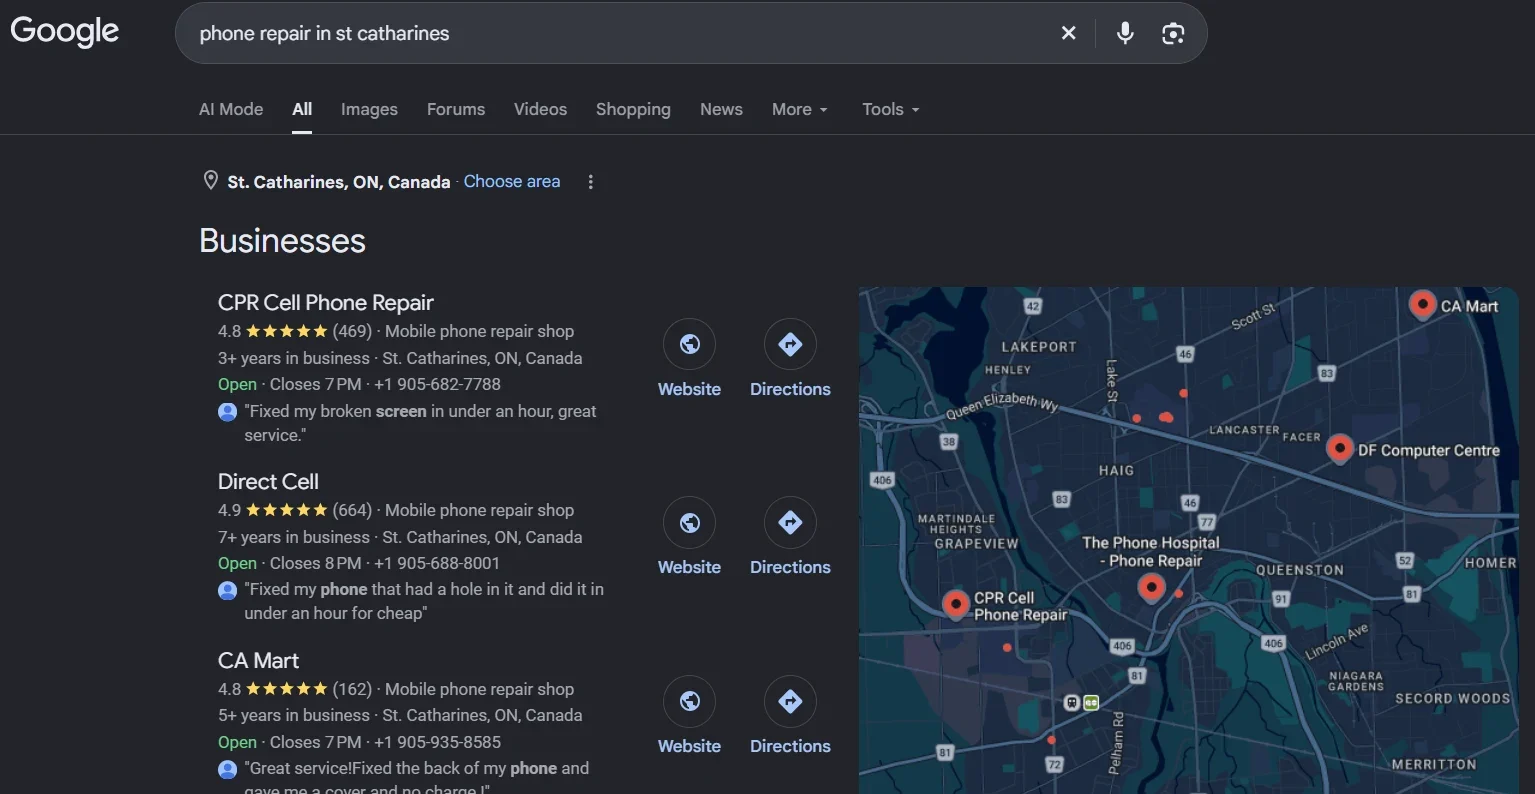Open the Direct Cell listing title
This screenshot has height=794, width=1535.
click(x=268, y=481)
